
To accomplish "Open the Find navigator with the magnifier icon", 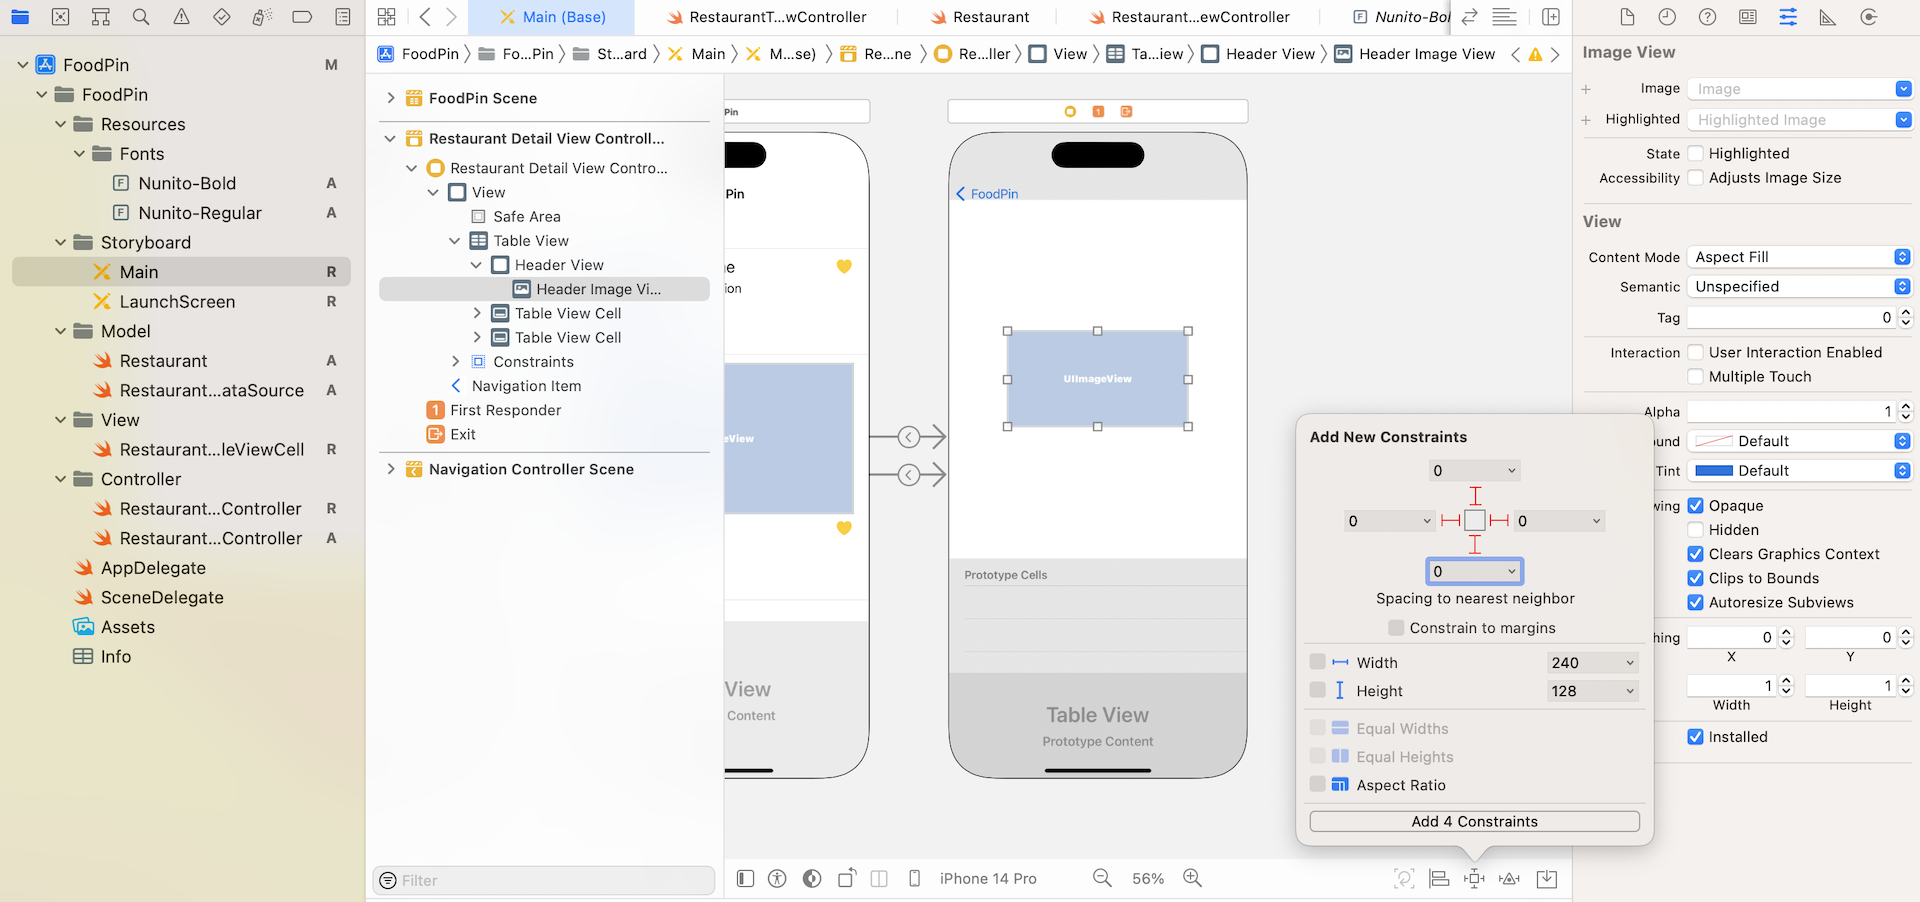I will 140,17.
